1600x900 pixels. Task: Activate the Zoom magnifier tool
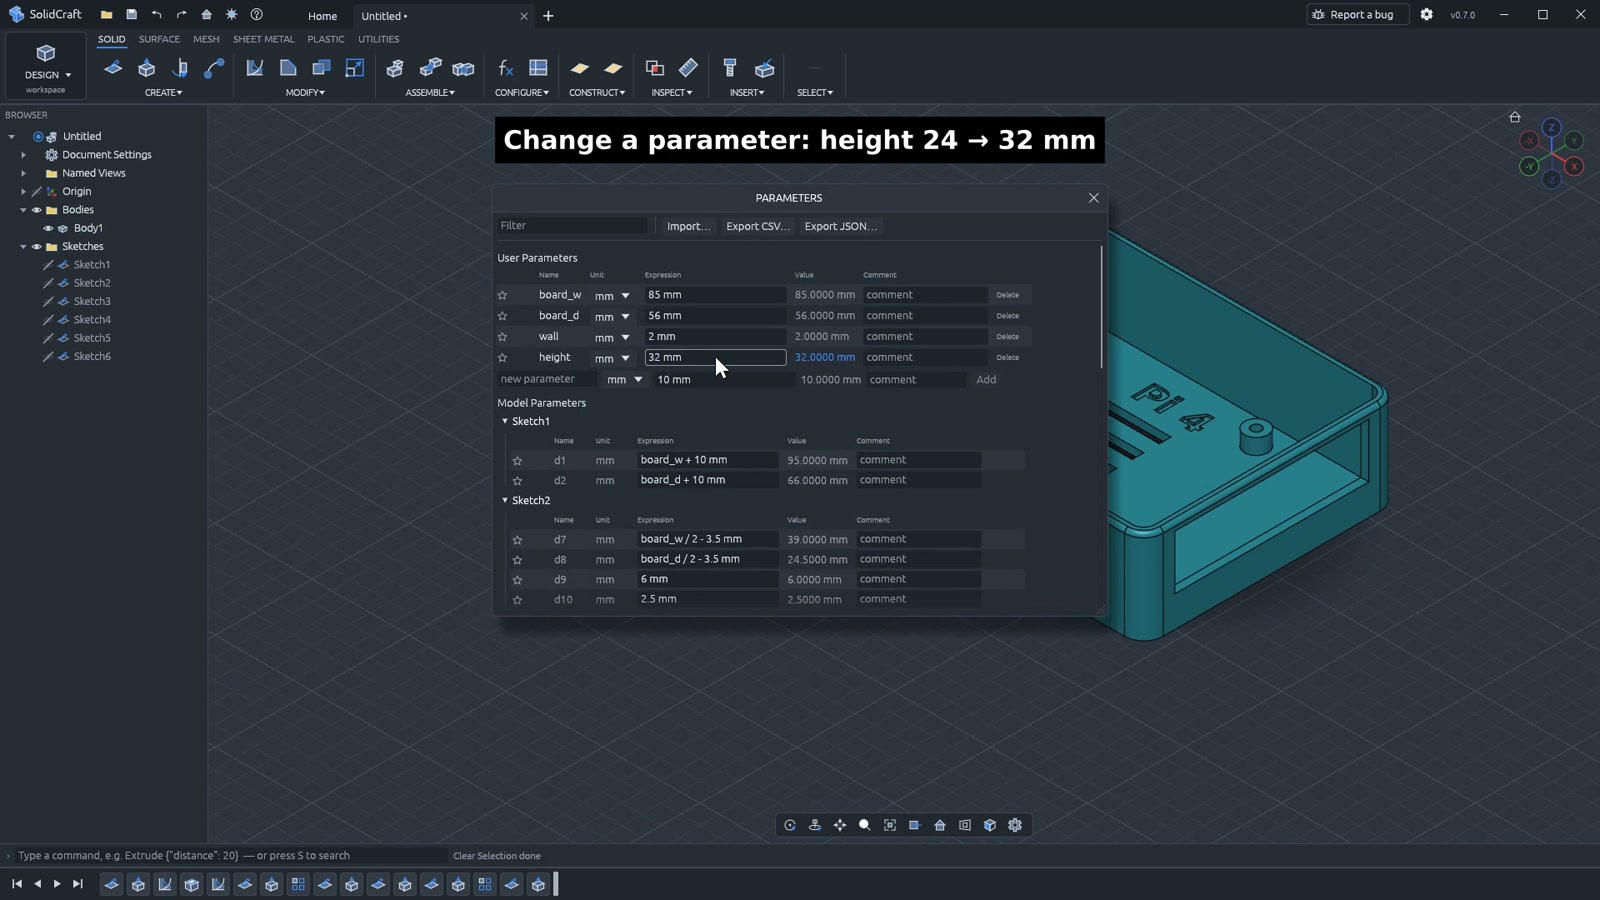click(x=865, y=825)
